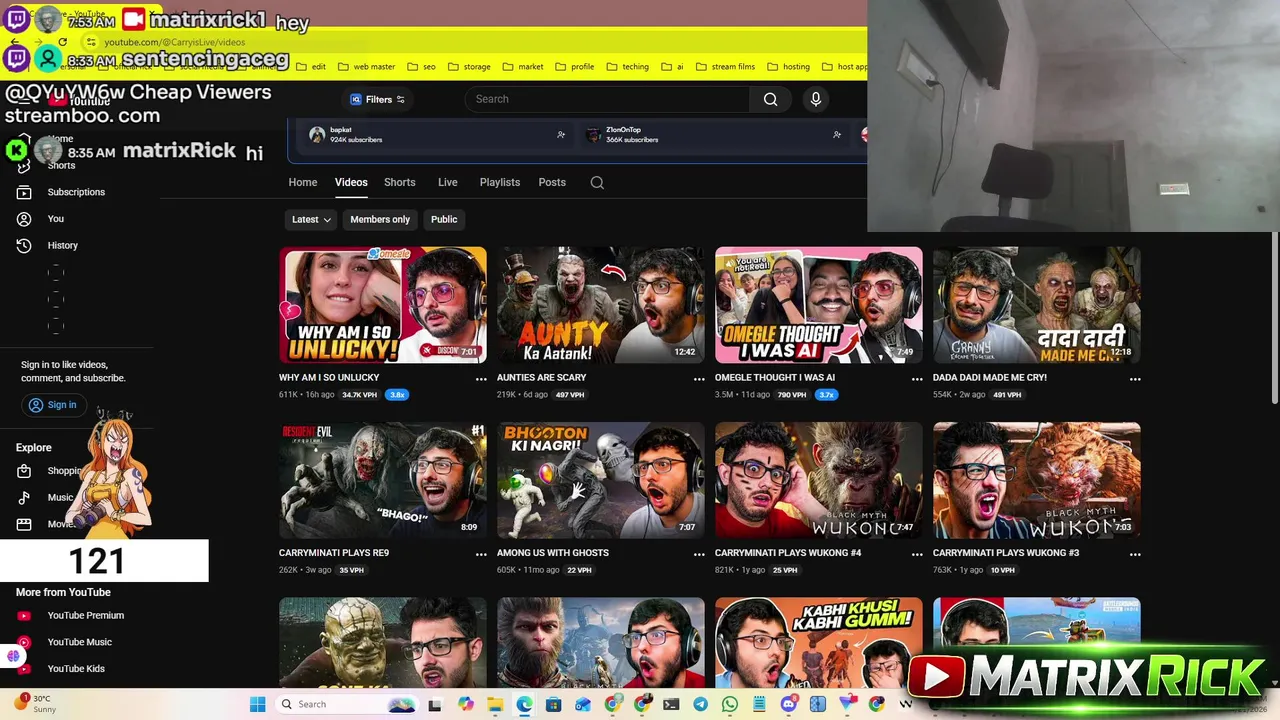Screen dimensions: 1280x720
Task: Open CARRYMINATI PLAYS WUKONG #4 thumbnail
Action: 819,480
